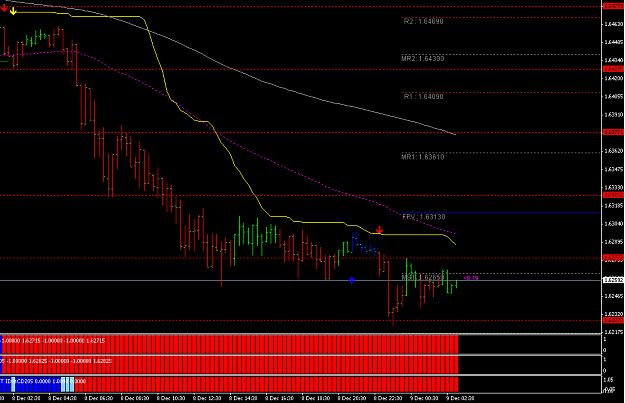Click the 8 Dec 02:00 time label
625x403 pixels.
click(26, 398)
